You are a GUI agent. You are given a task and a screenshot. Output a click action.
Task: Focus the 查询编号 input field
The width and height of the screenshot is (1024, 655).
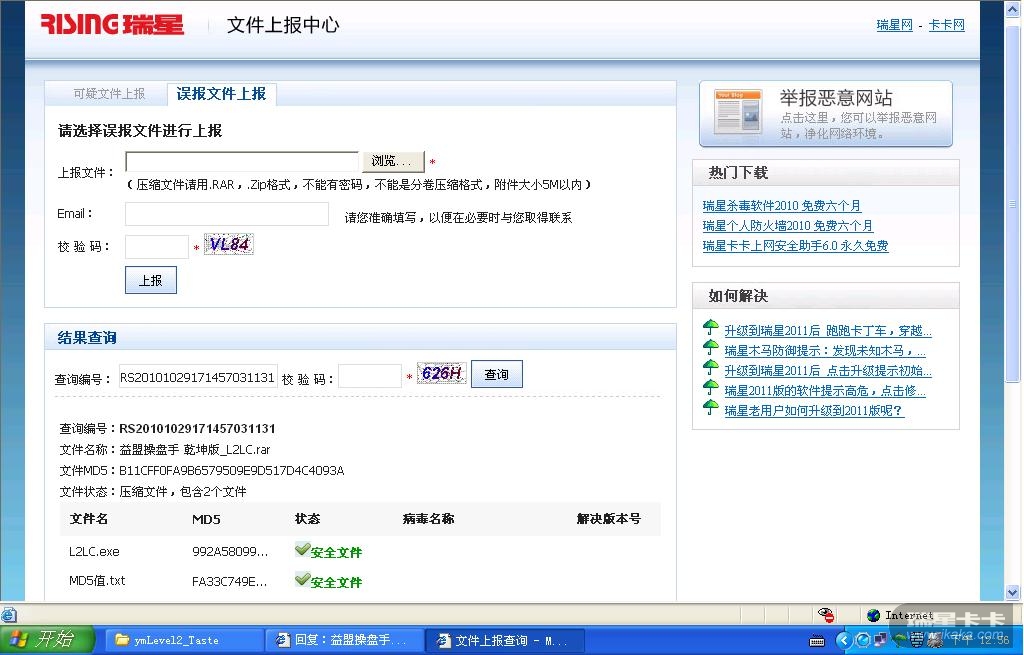click(198, 377)
